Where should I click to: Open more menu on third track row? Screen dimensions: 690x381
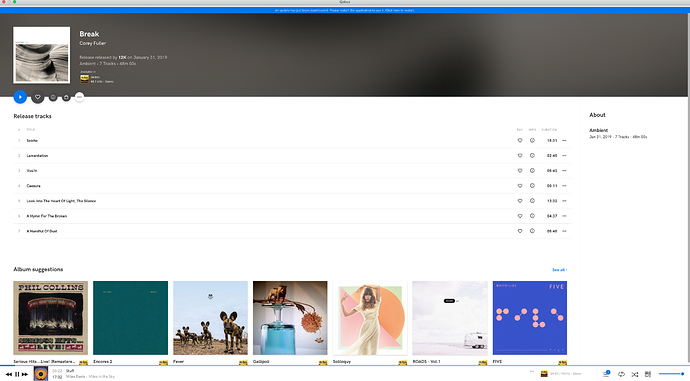(x=564, y=171)
